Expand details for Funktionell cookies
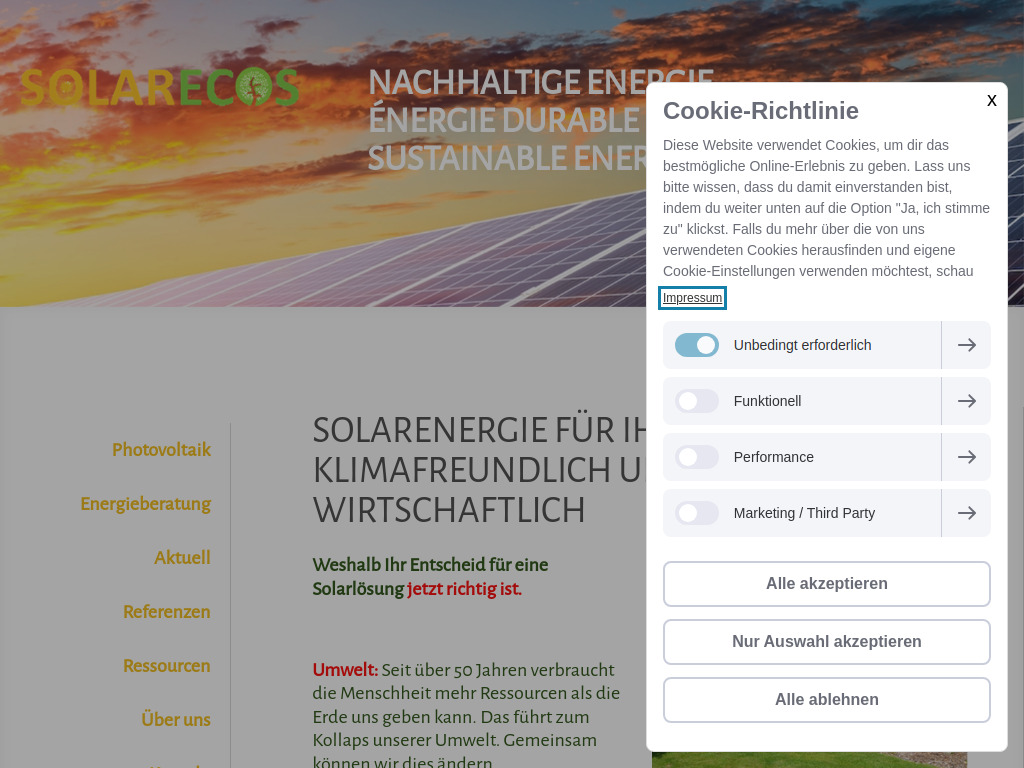The width and height of the screenshot is (1024, 768). (966, 400)
